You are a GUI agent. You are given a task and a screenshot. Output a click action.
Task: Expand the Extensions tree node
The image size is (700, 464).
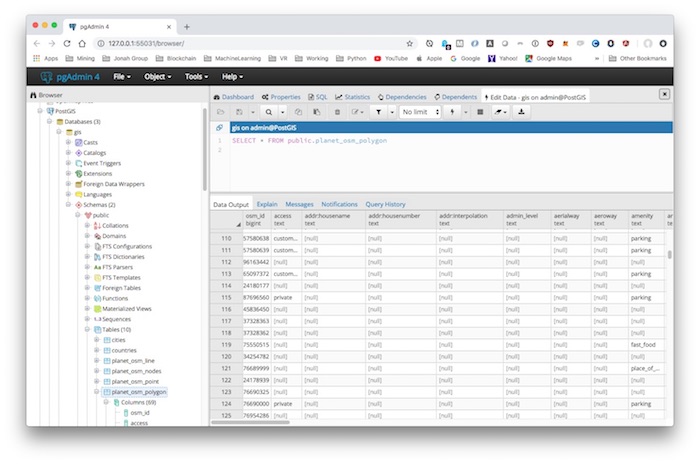click(68, 173)
